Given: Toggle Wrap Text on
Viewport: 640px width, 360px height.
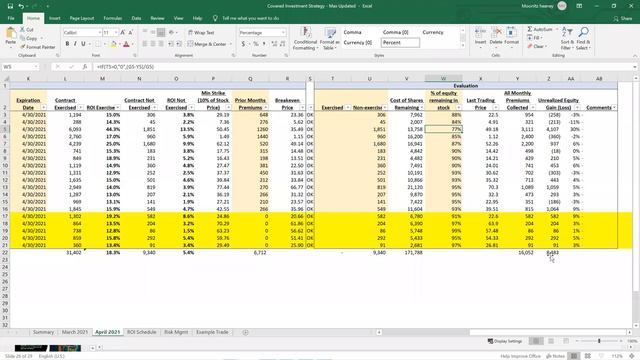Looking at the screenshot, I should point(201,33).
